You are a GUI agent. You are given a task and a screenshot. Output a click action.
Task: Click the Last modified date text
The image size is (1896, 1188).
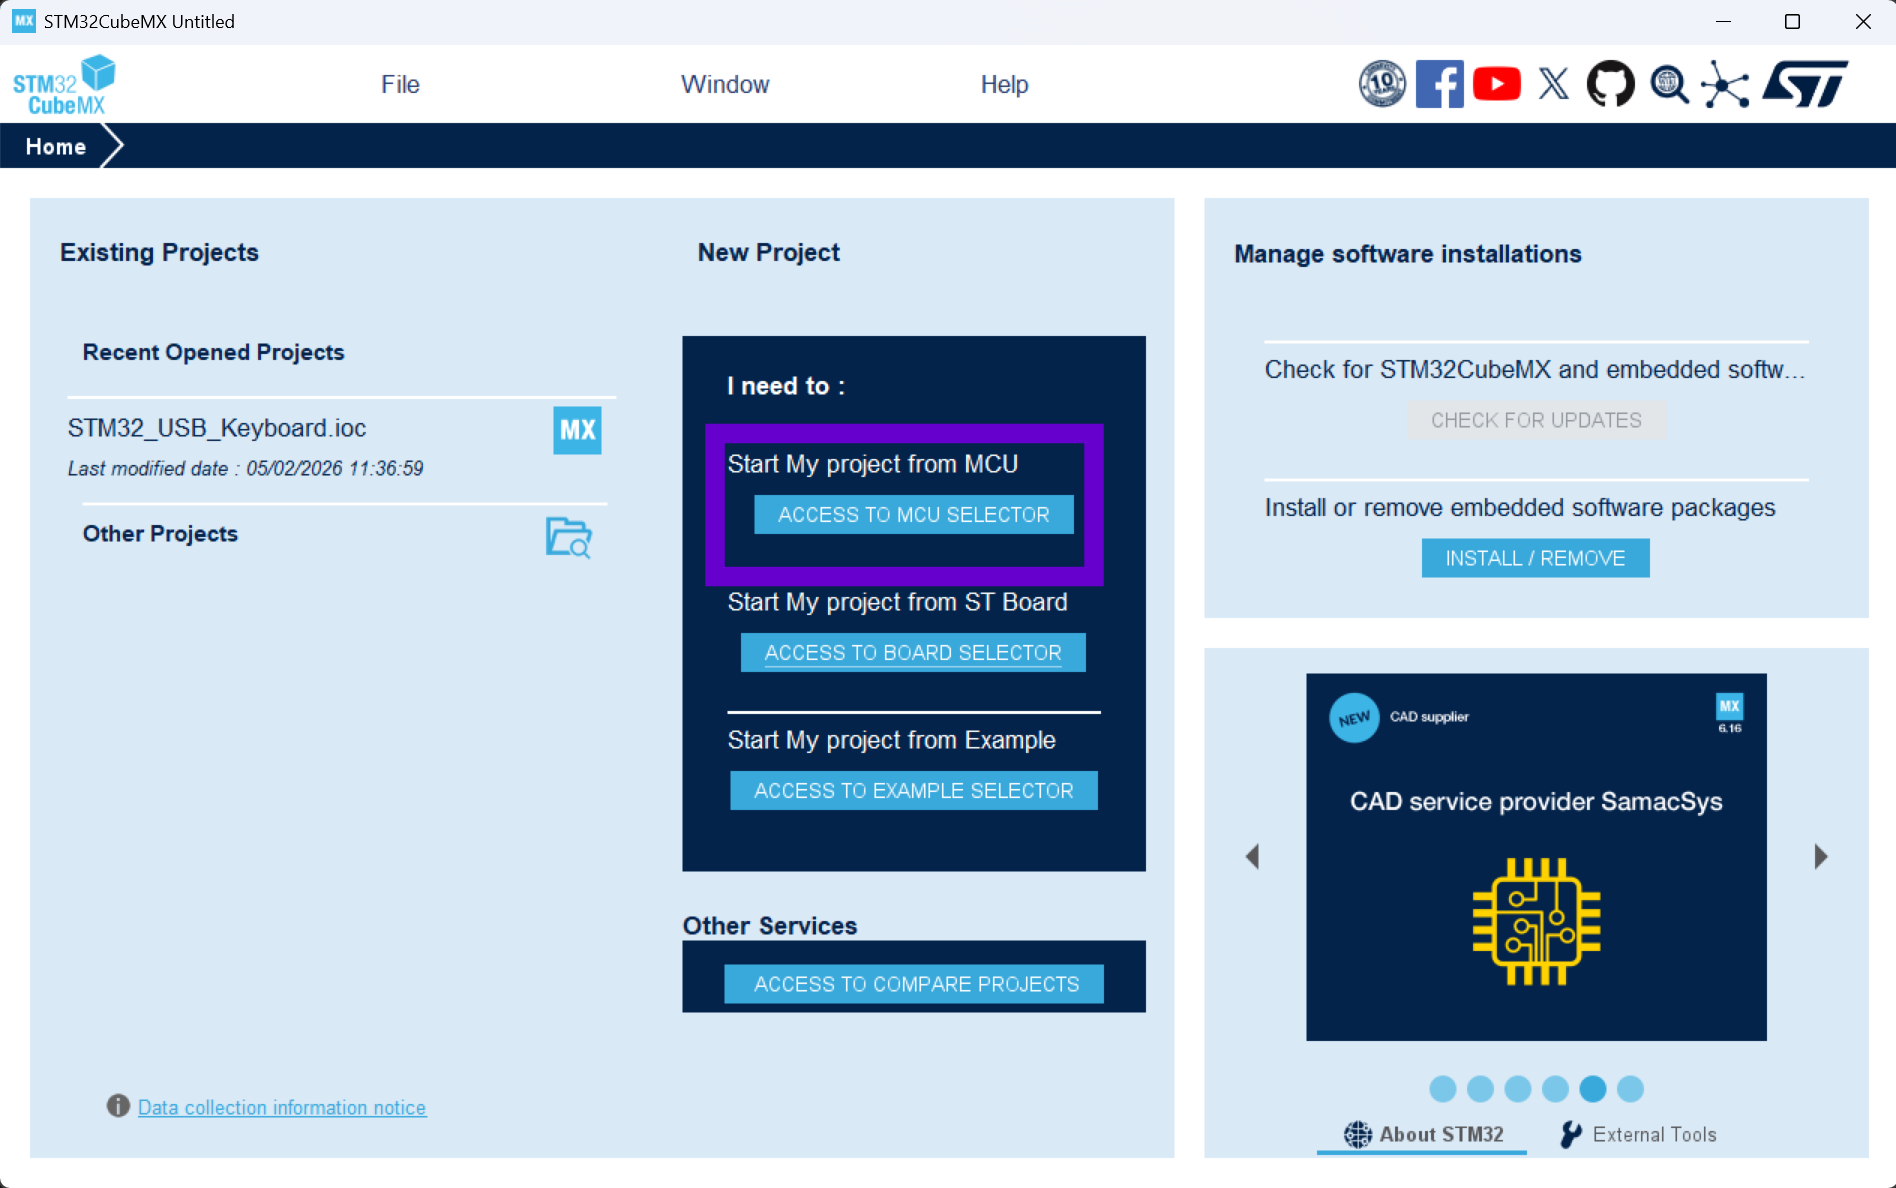[245, 469]
